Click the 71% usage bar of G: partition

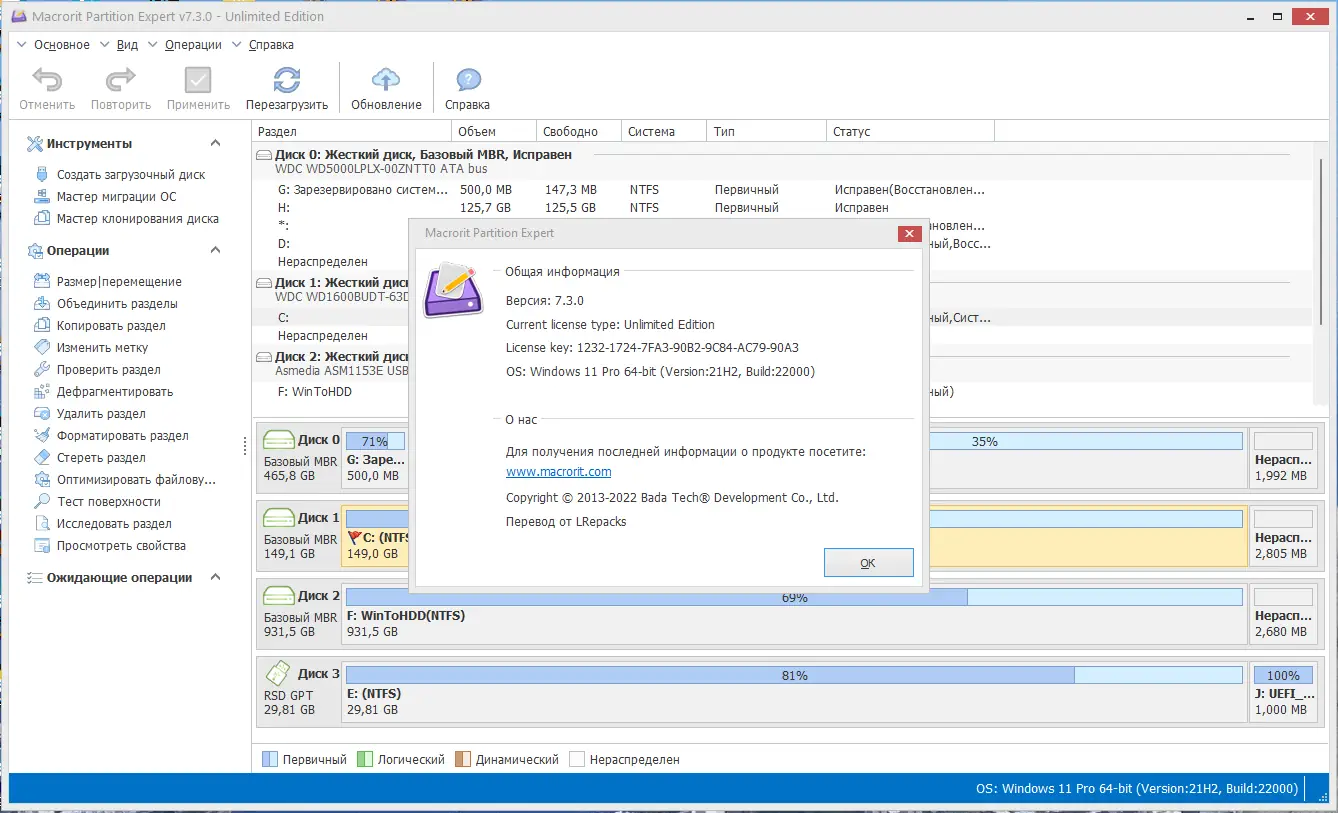pyautogui.click(x=375, y=441)
